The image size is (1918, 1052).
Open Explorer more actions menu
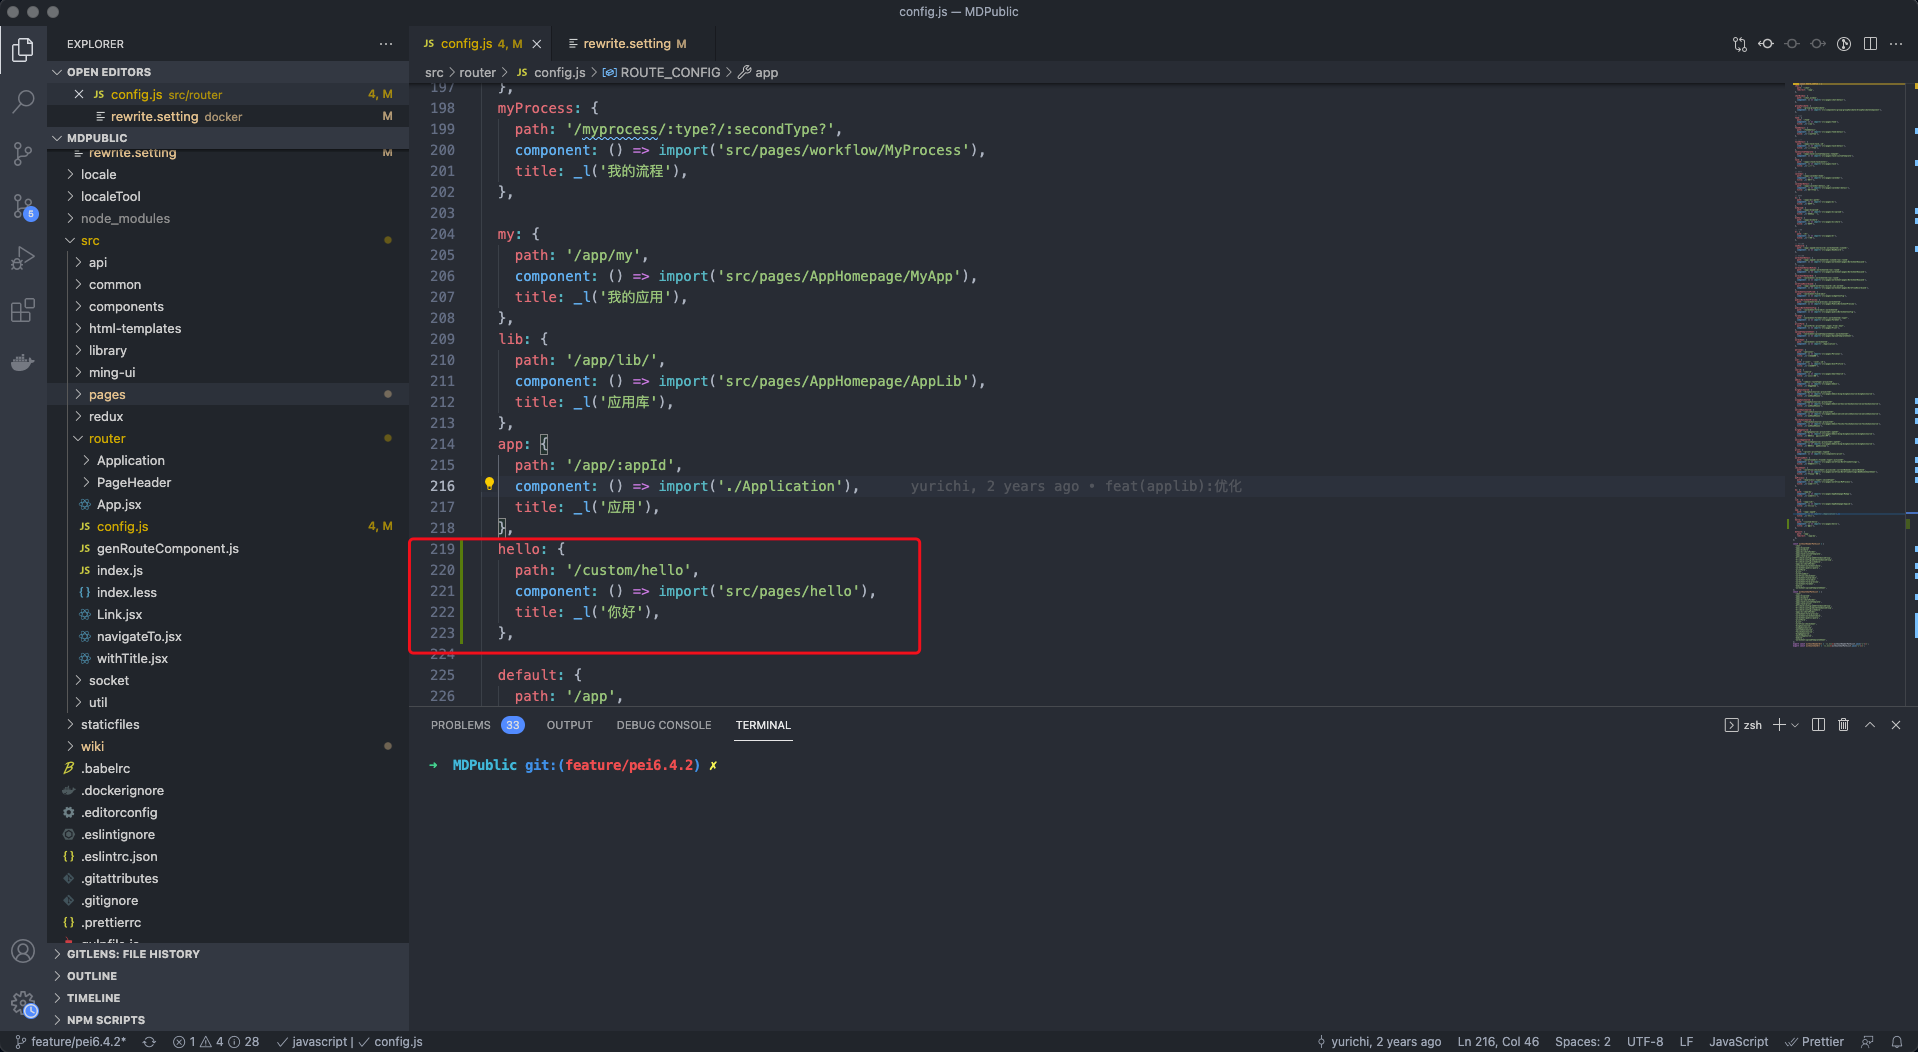pos(386,44)
